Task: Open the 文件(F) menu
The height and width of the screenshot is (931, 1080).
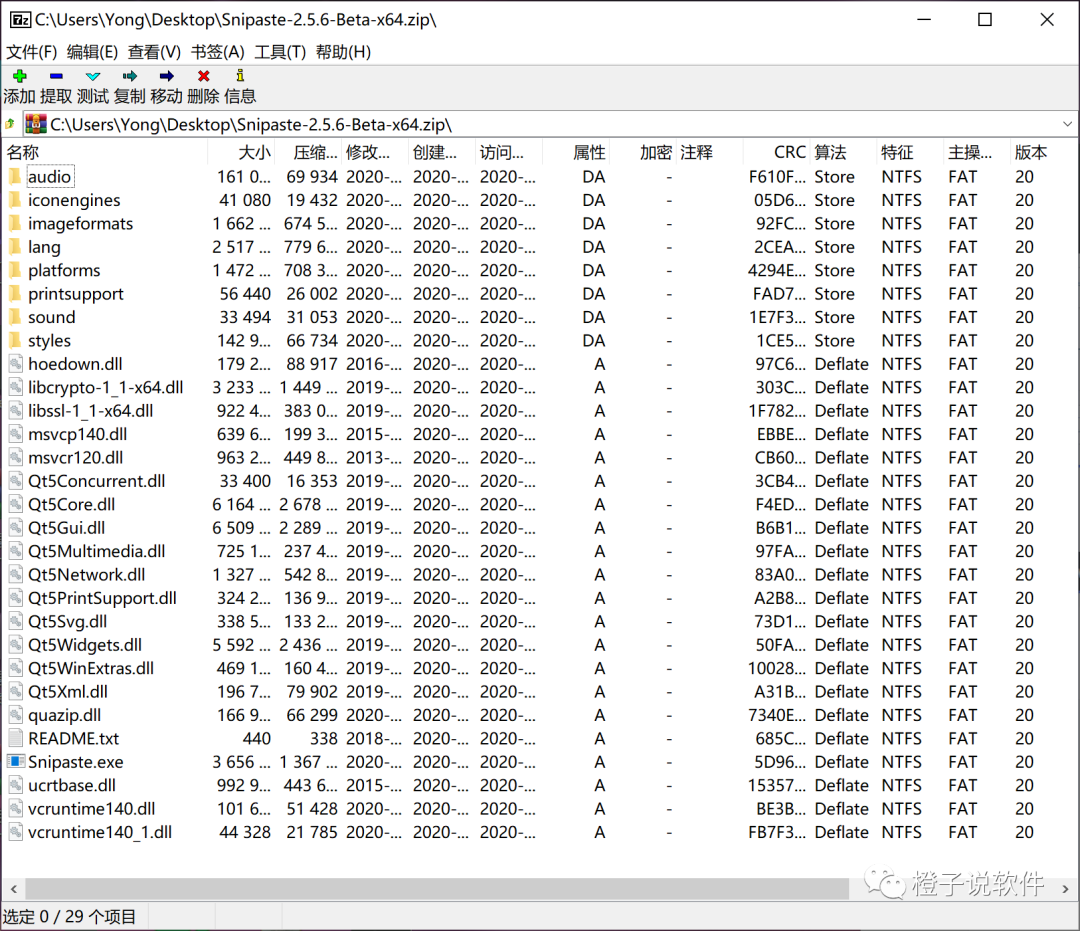Action: 32,52
